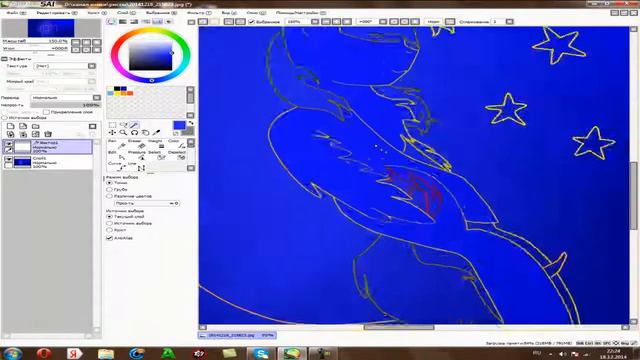Create a new normal layer
The width and height of the screenshot is (640, 360).
click(x=11, y=126)
